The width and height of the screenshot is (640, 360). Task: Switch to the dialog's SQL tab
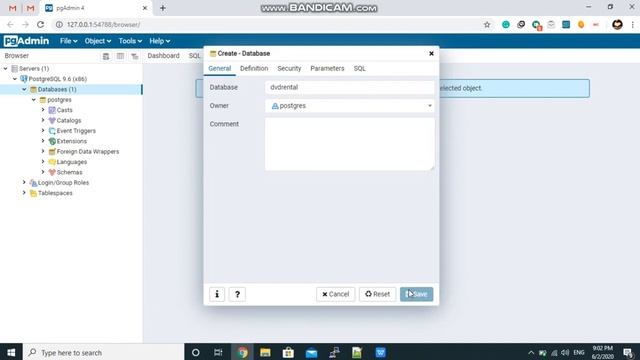pyautogui.click(x=360, y=68)
